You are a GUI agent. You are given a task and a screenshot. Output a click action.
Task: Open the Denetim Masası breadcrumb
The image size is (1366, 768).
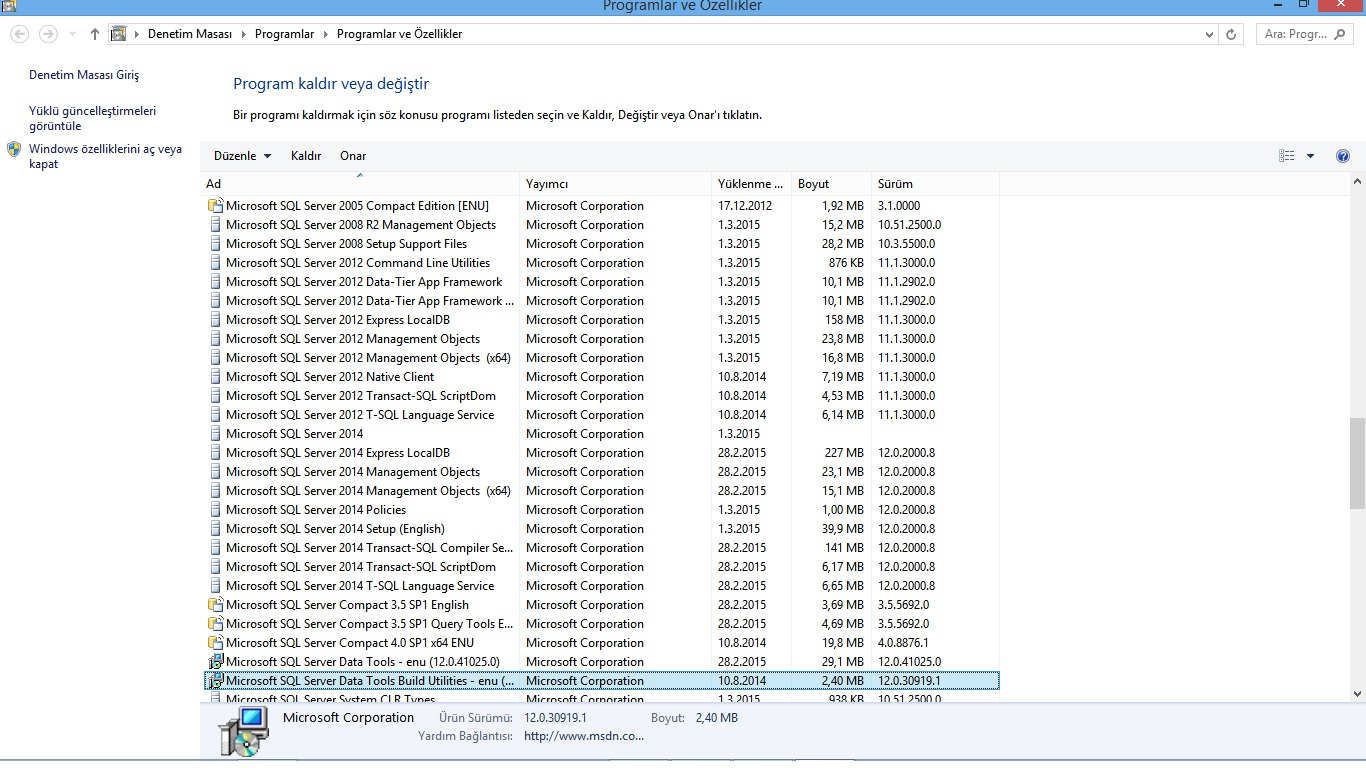[x=190, y=34]
